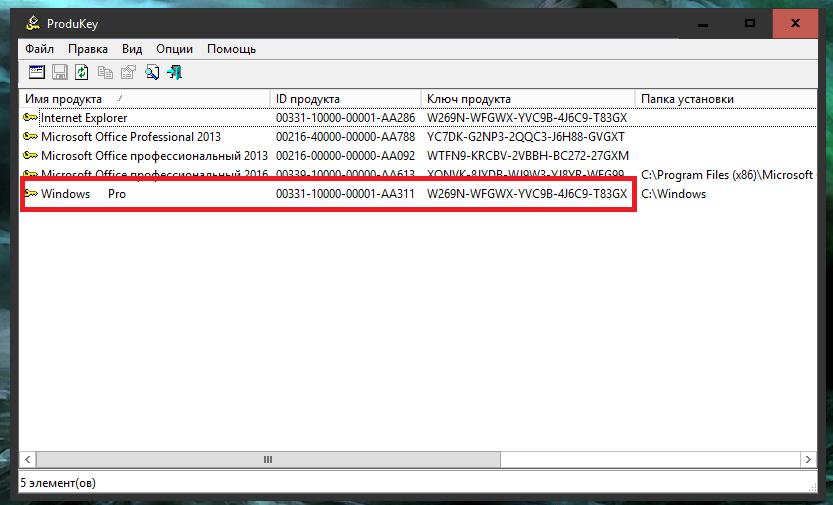Viewport: 833px width, 505px height.
Task: Open the Опции menu
Action: 174,49
